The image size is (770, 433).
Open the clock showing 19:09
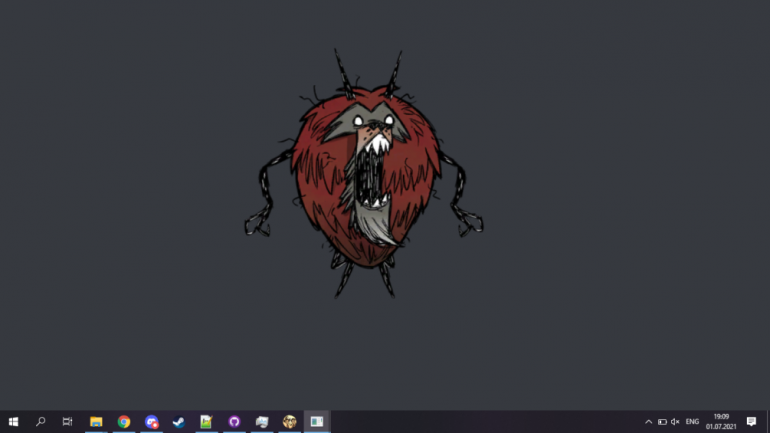click(x=721, y=422)
